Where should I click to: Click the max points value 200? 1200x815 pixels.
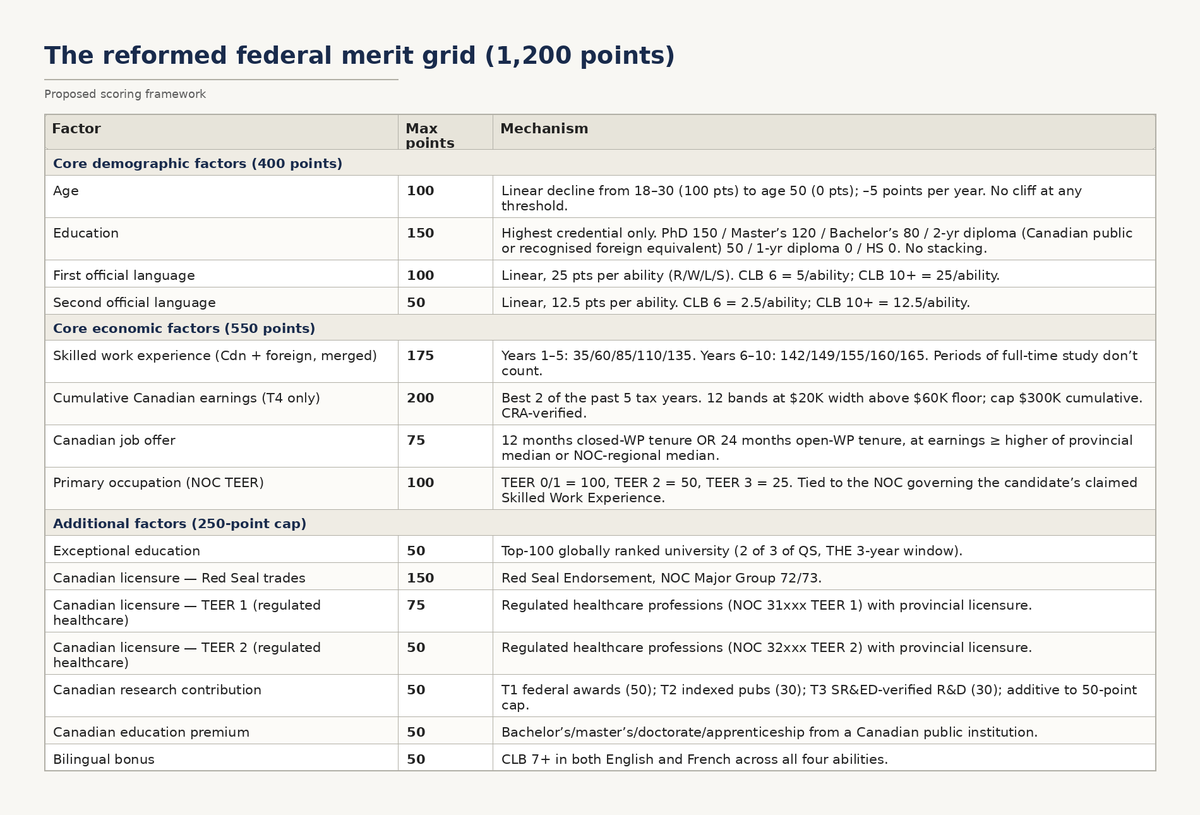coord(420,398)
